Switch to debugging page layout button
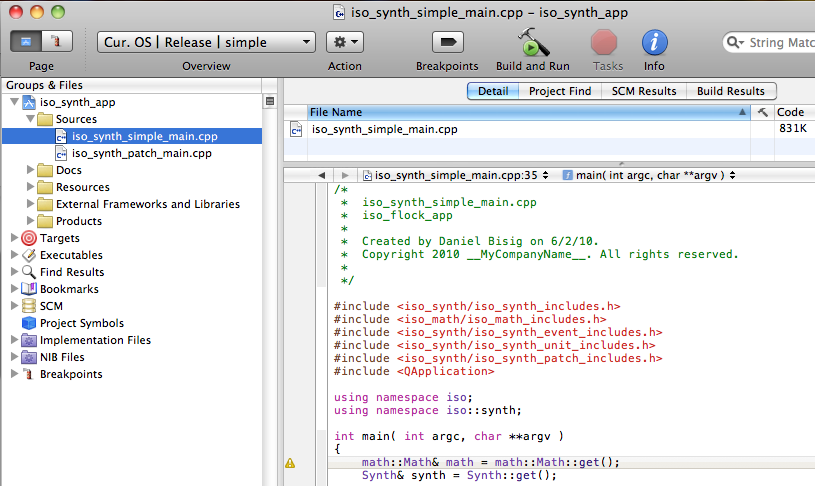 point(57,42)
